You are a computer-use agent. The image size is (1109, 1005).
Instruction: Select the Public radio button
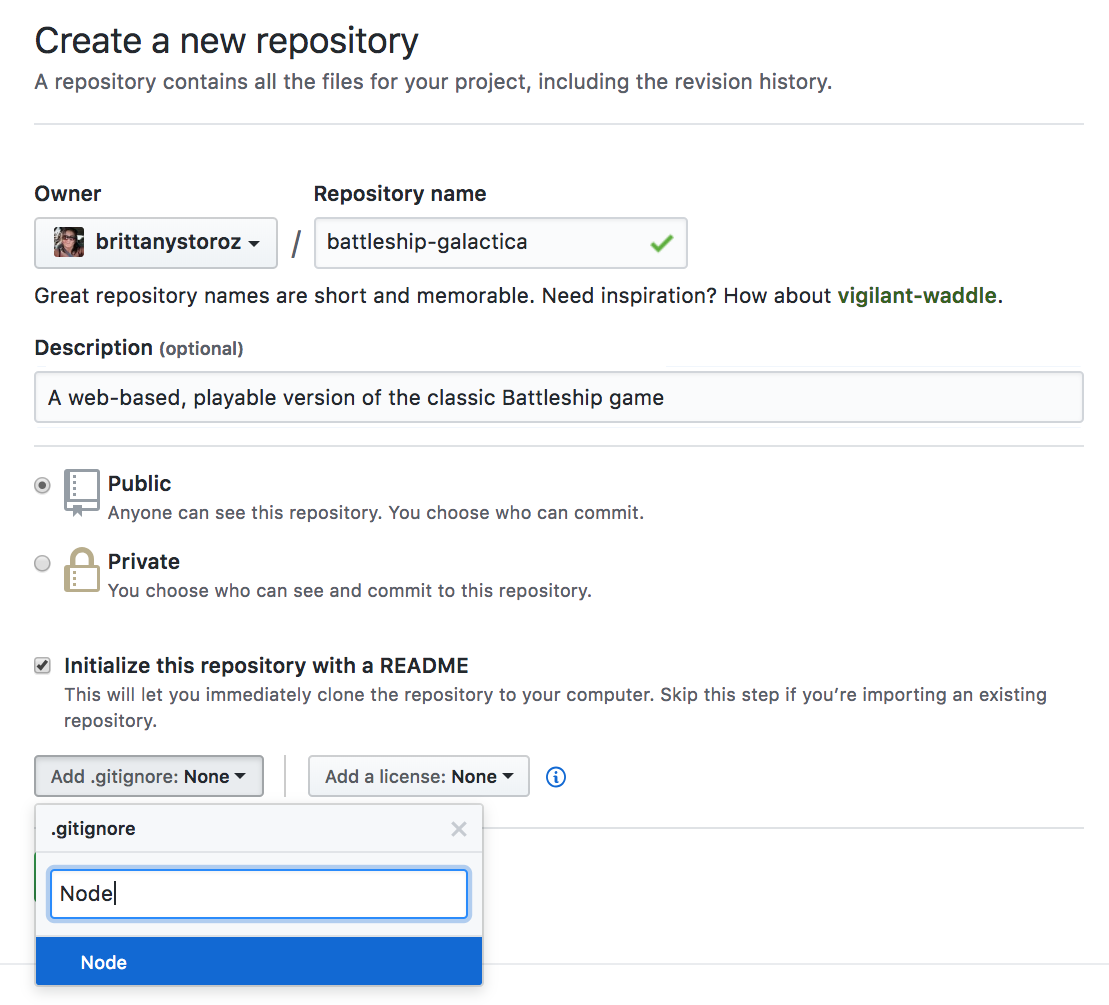click(42, 485)
